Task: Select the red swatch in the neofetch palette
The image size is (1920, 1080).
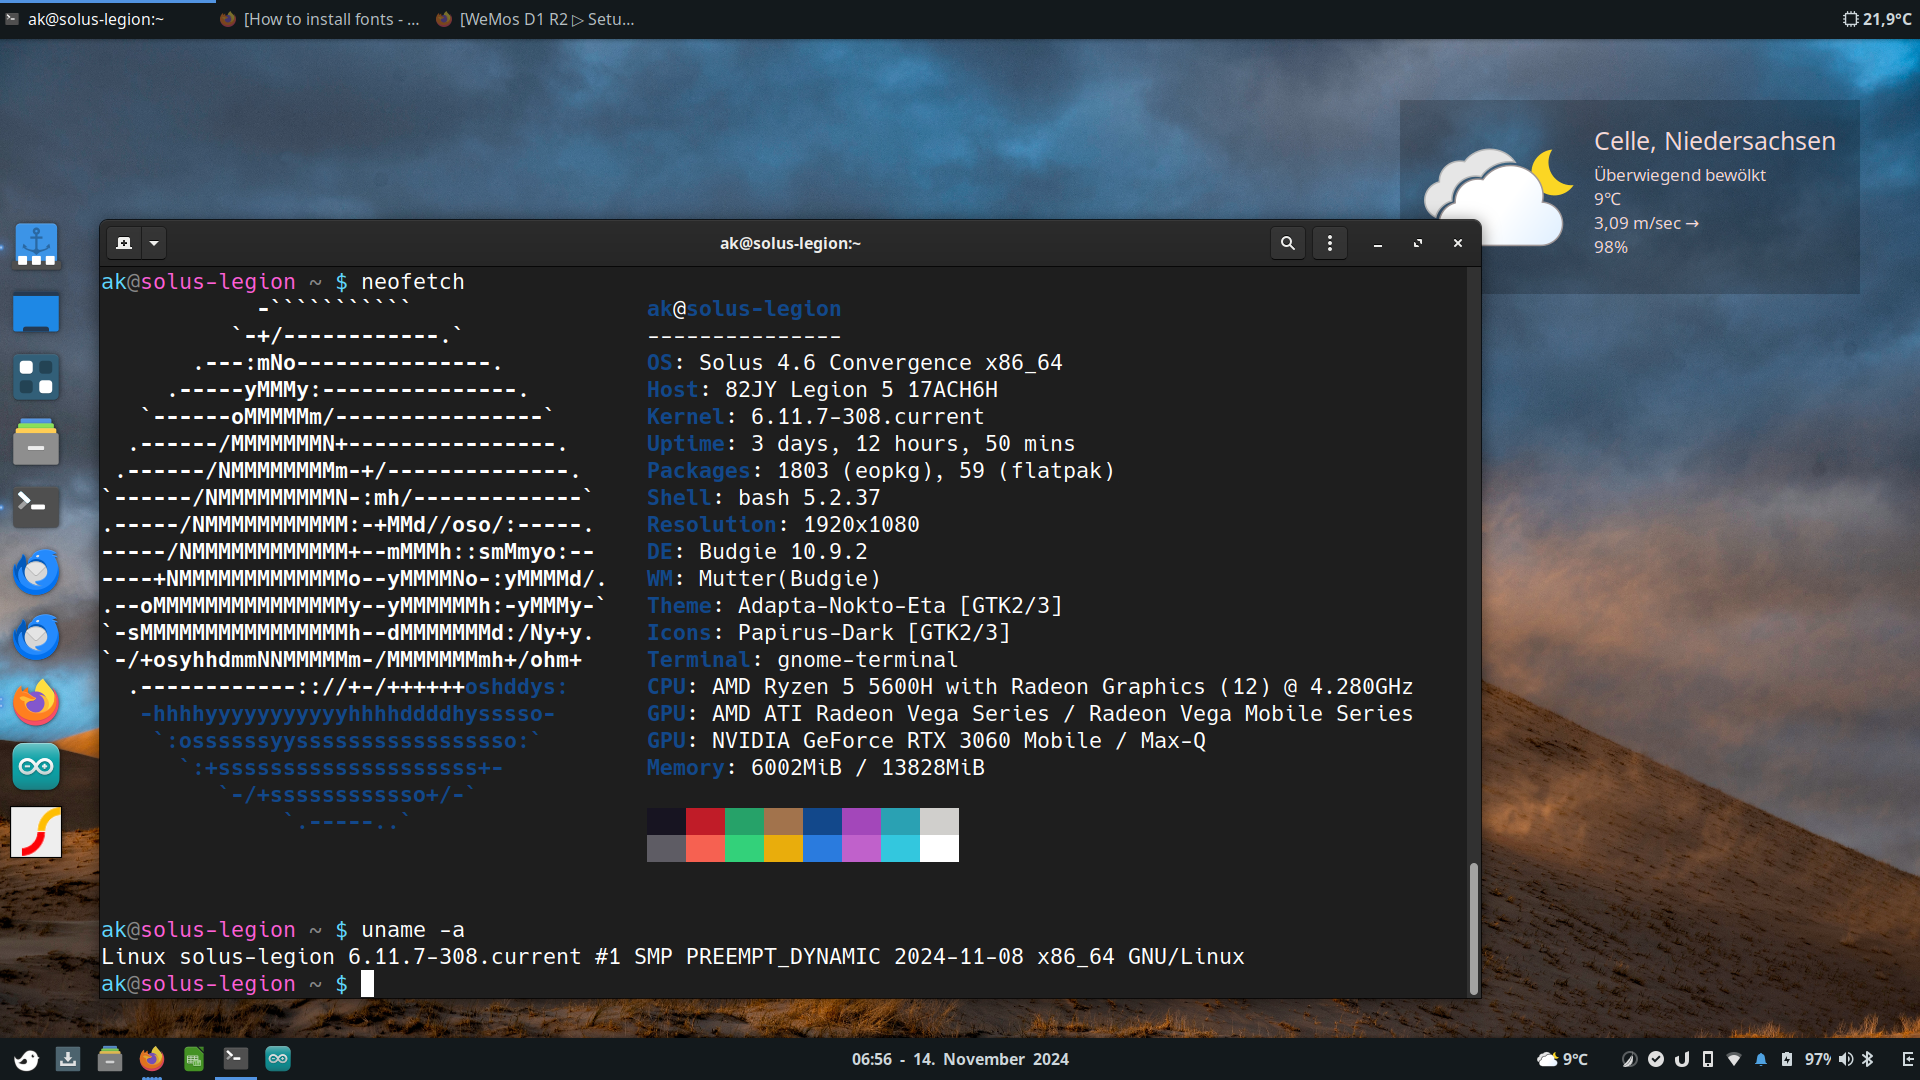Action: pyautogui.click(x=706, y=820)
